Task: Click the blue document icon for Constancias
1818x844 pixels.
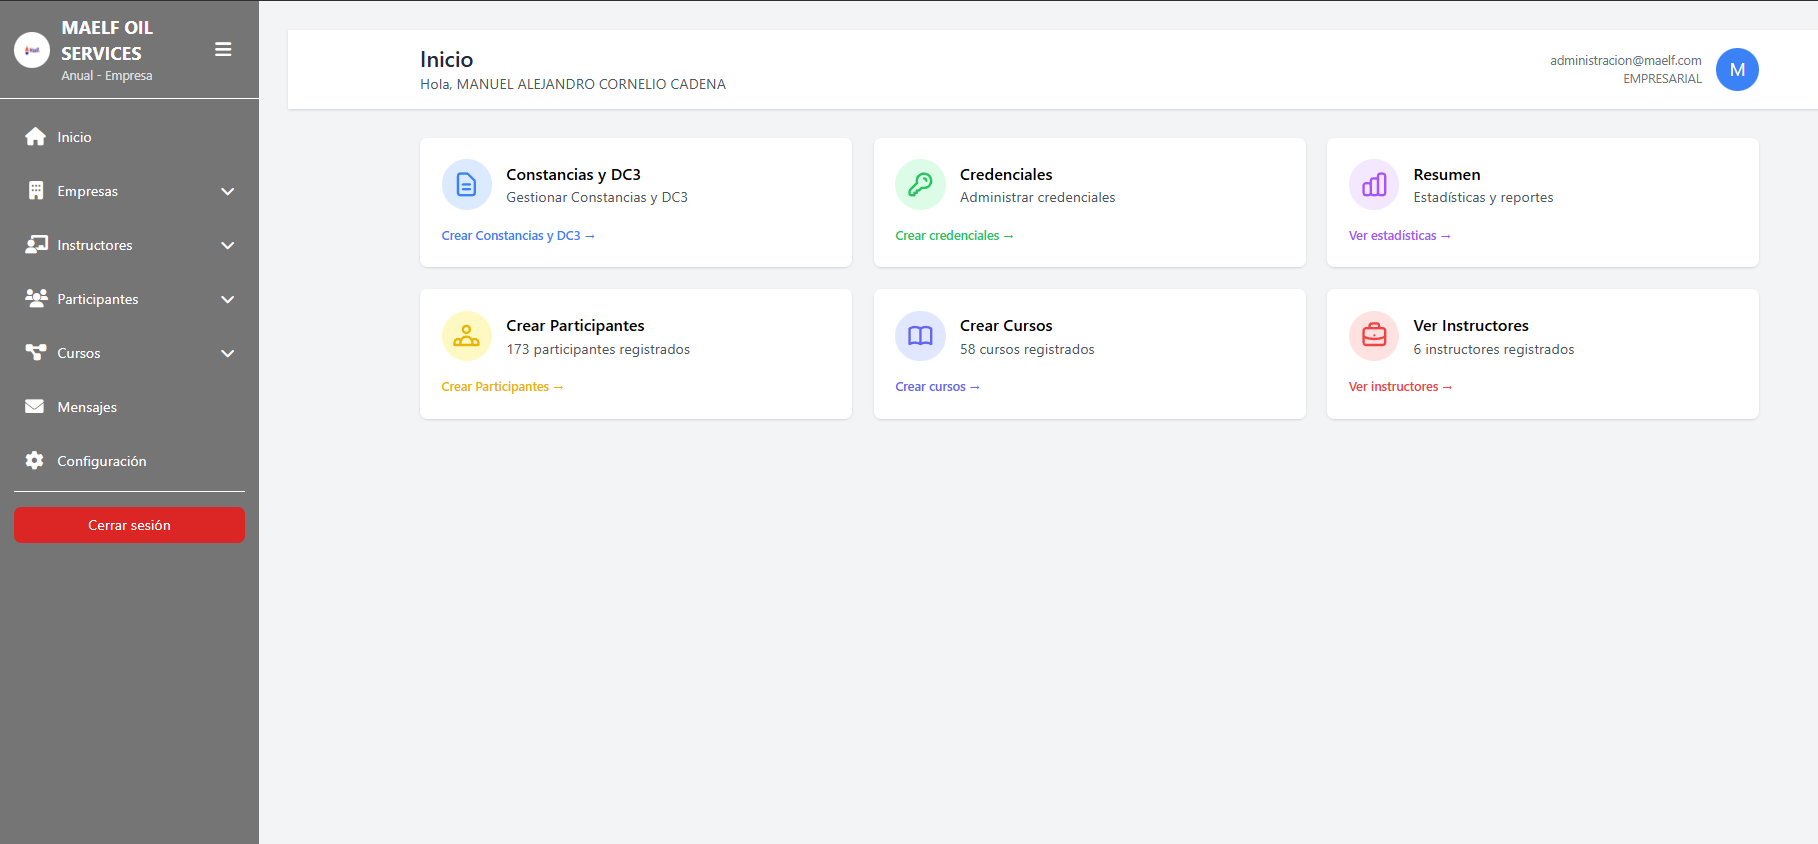Action: 466,185
